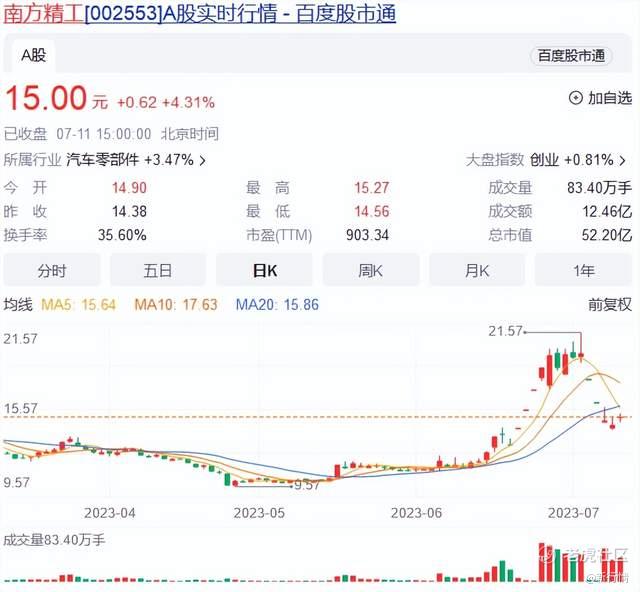Click the MA10: 17.63 indicator label
The image size is (640, 592).
(x=176, y=305)
